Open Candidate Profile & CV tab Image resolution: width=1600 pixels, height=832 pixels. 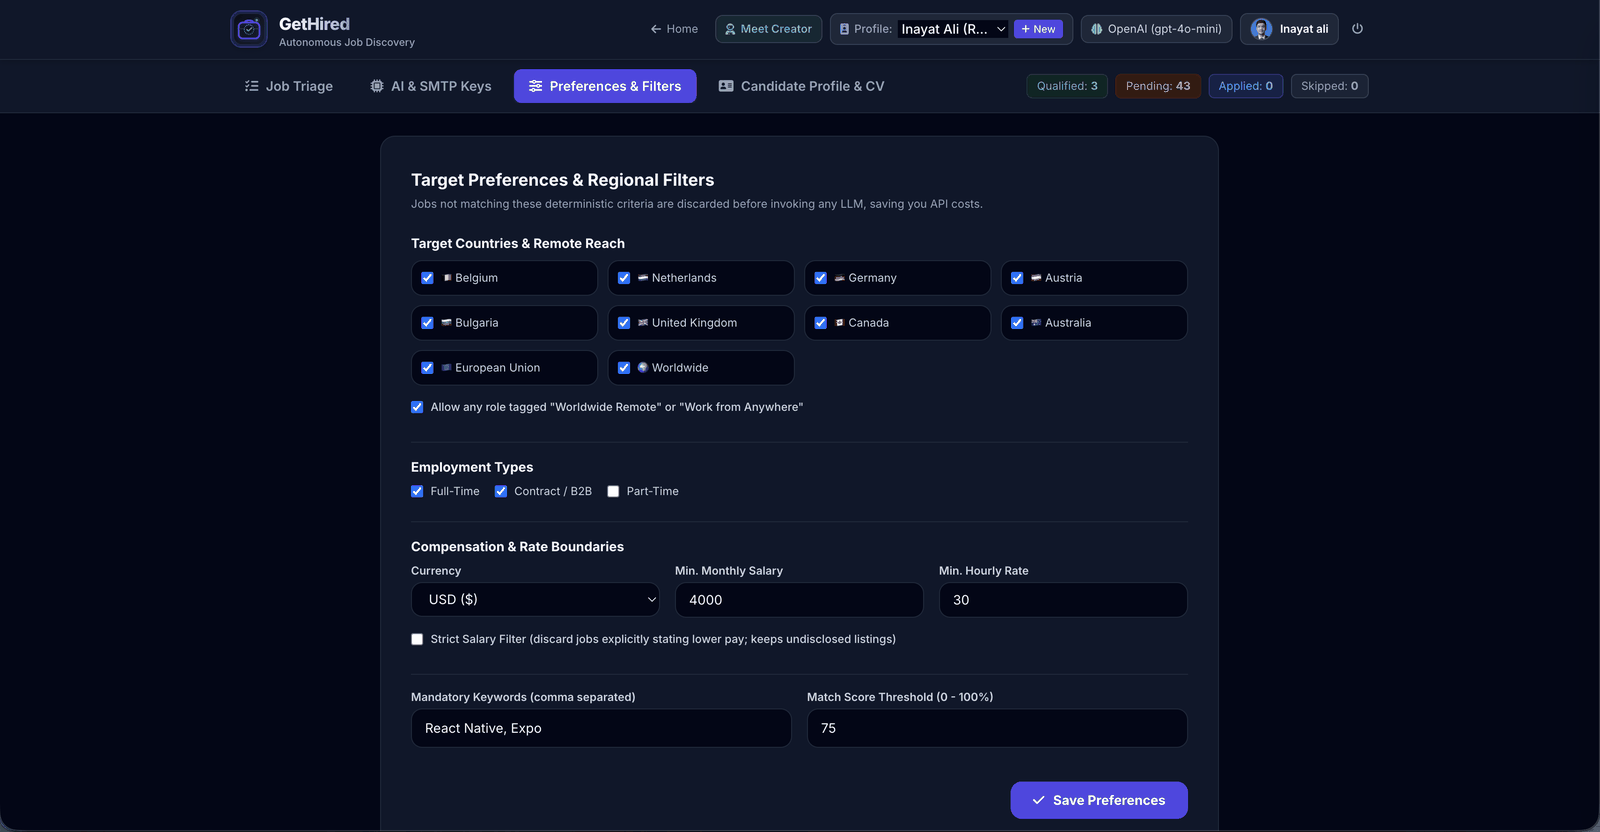[x=801, y=86]
